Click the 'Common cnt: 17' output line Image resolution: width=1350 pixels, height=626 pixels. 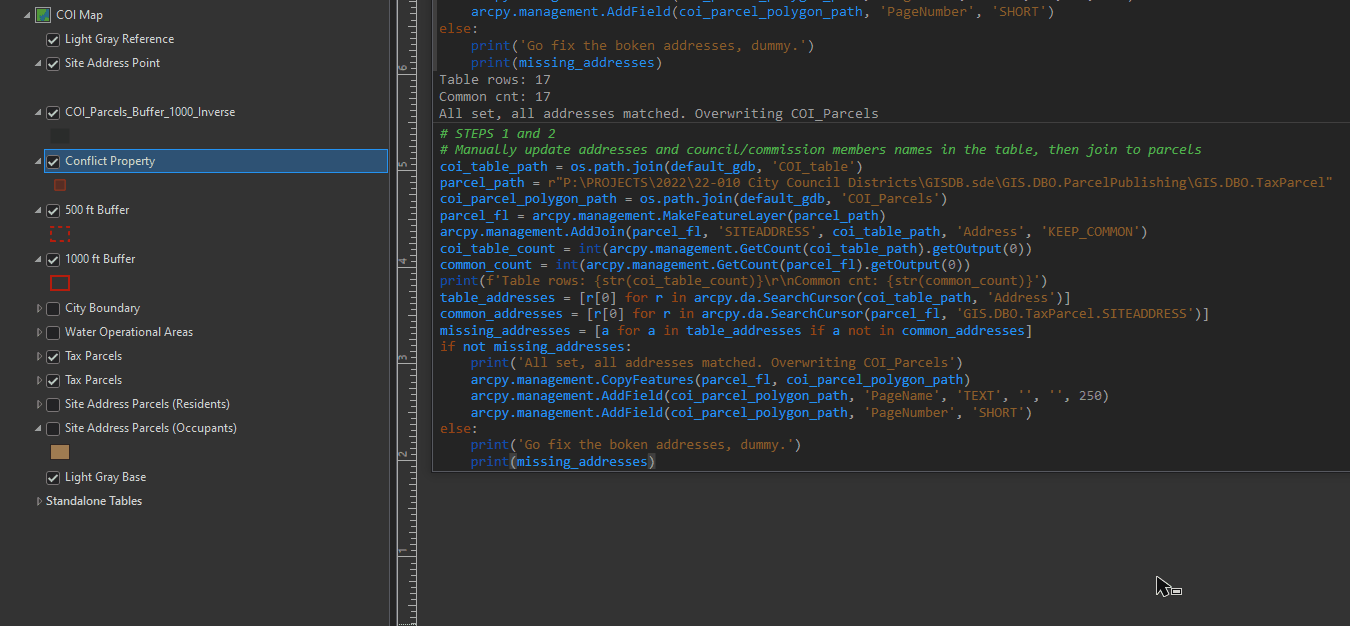click(x=495, y=98)
